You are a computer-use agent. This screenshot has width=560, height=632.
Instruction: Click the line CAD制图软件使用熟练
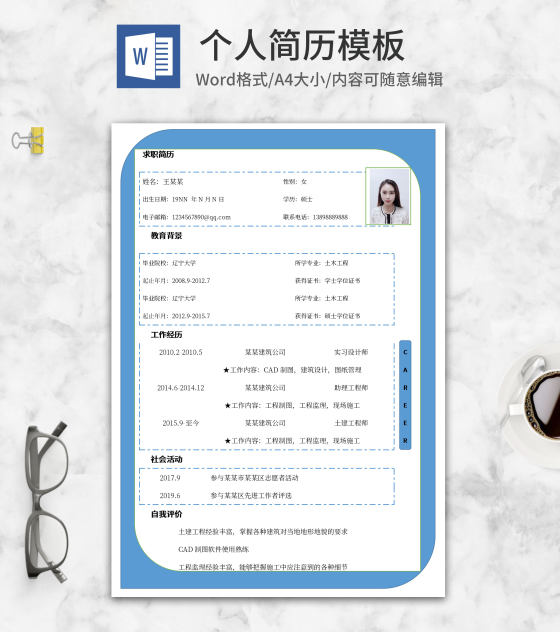214,549
